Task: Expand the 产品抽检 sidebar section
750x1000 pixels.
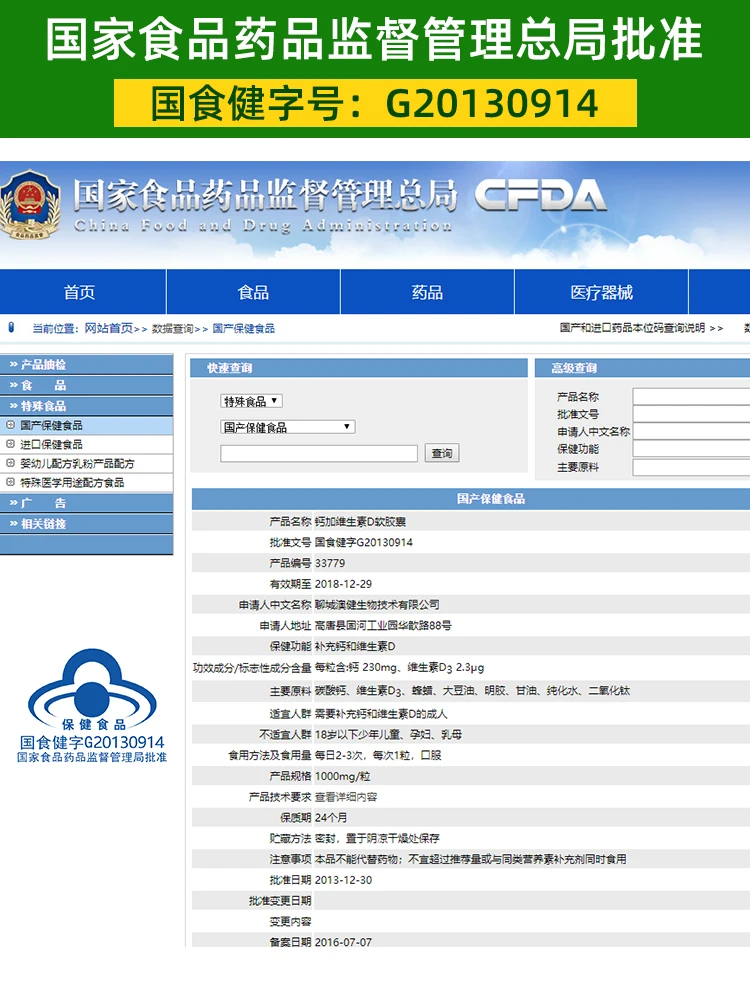Action: point(86,365)
